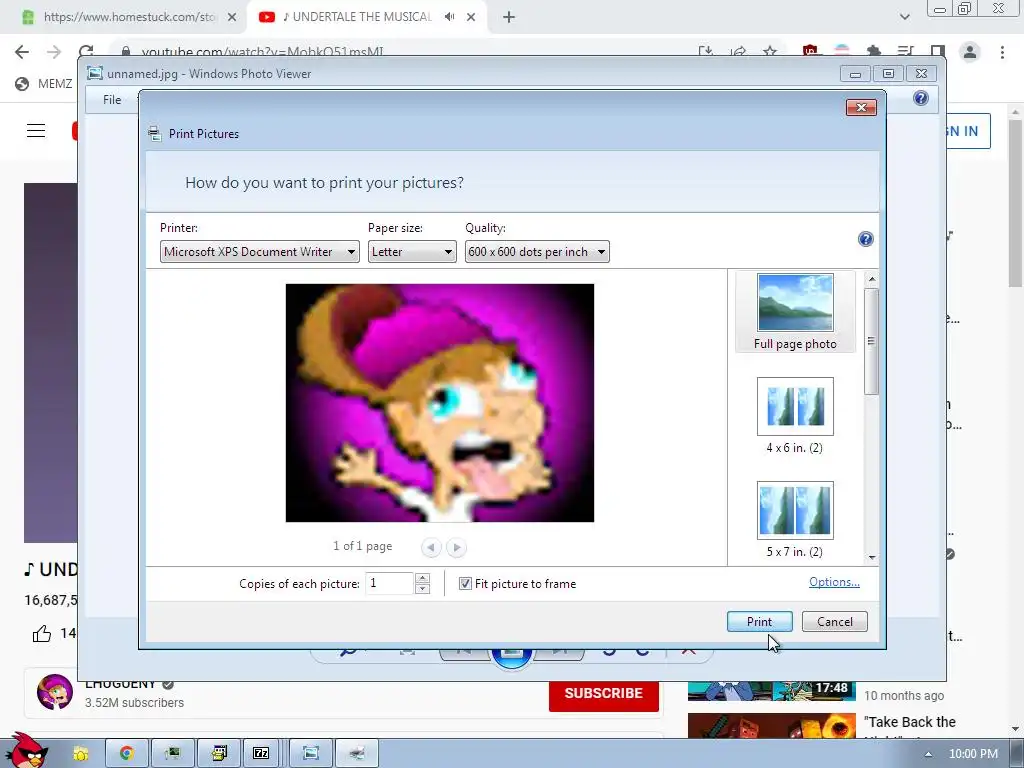The width and height of the screenshot is (1024, 768).
Task: Close the homestuck.com tab
Action: click(232, 18)
